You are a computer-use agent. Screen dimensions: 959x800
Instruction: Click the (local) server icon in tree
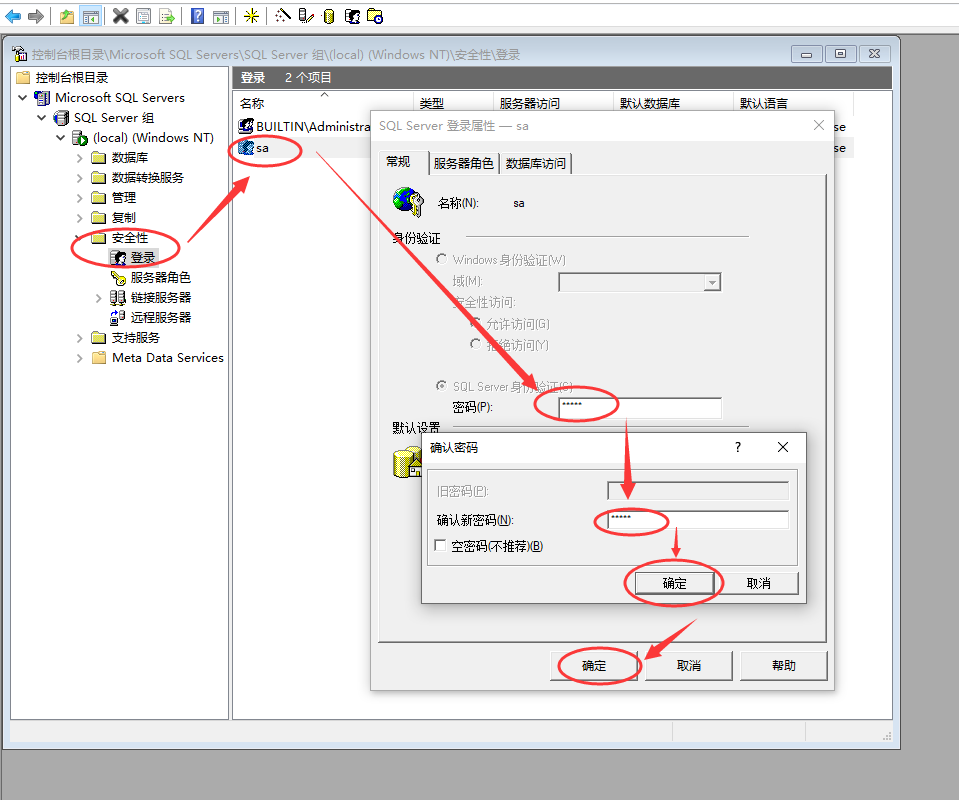[x=80, y=138]
